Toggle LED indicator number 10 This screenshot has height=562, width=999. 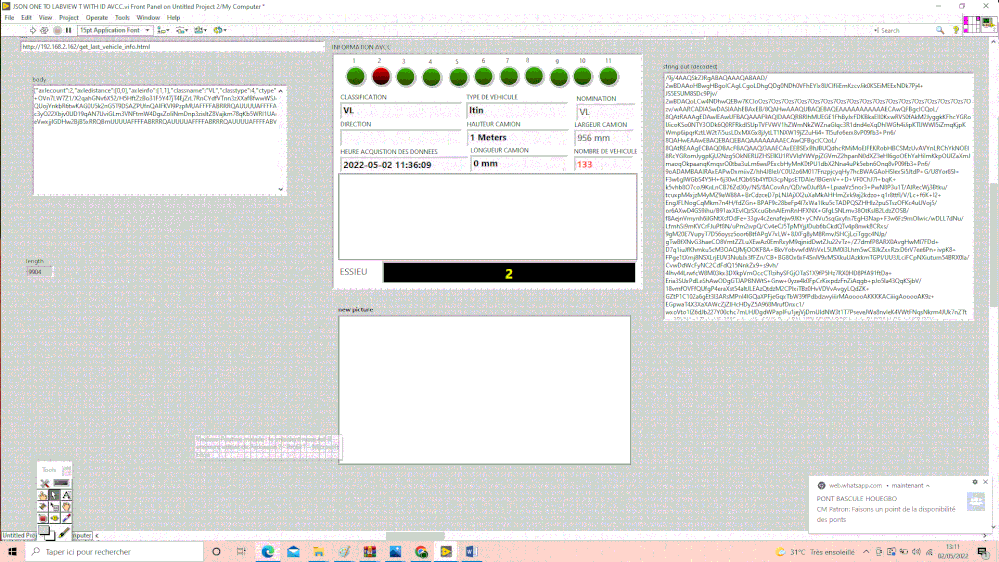[583, 76]
